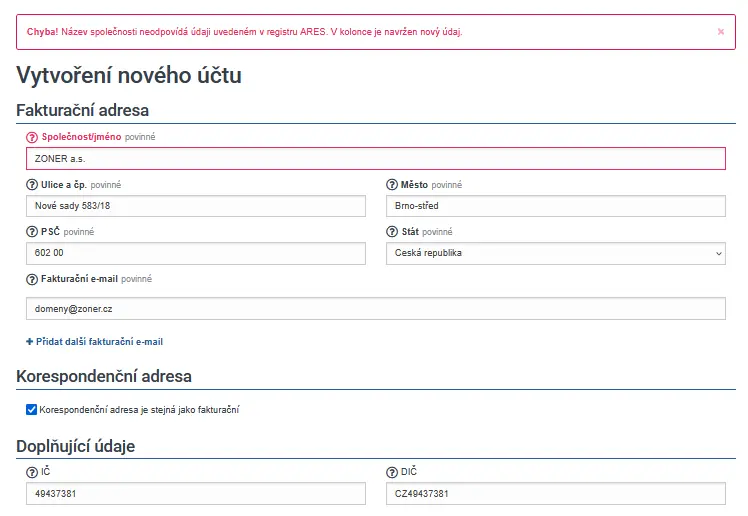
Task: Click the company name field ZONER a.s.
Action: click(x=375, y=158)
